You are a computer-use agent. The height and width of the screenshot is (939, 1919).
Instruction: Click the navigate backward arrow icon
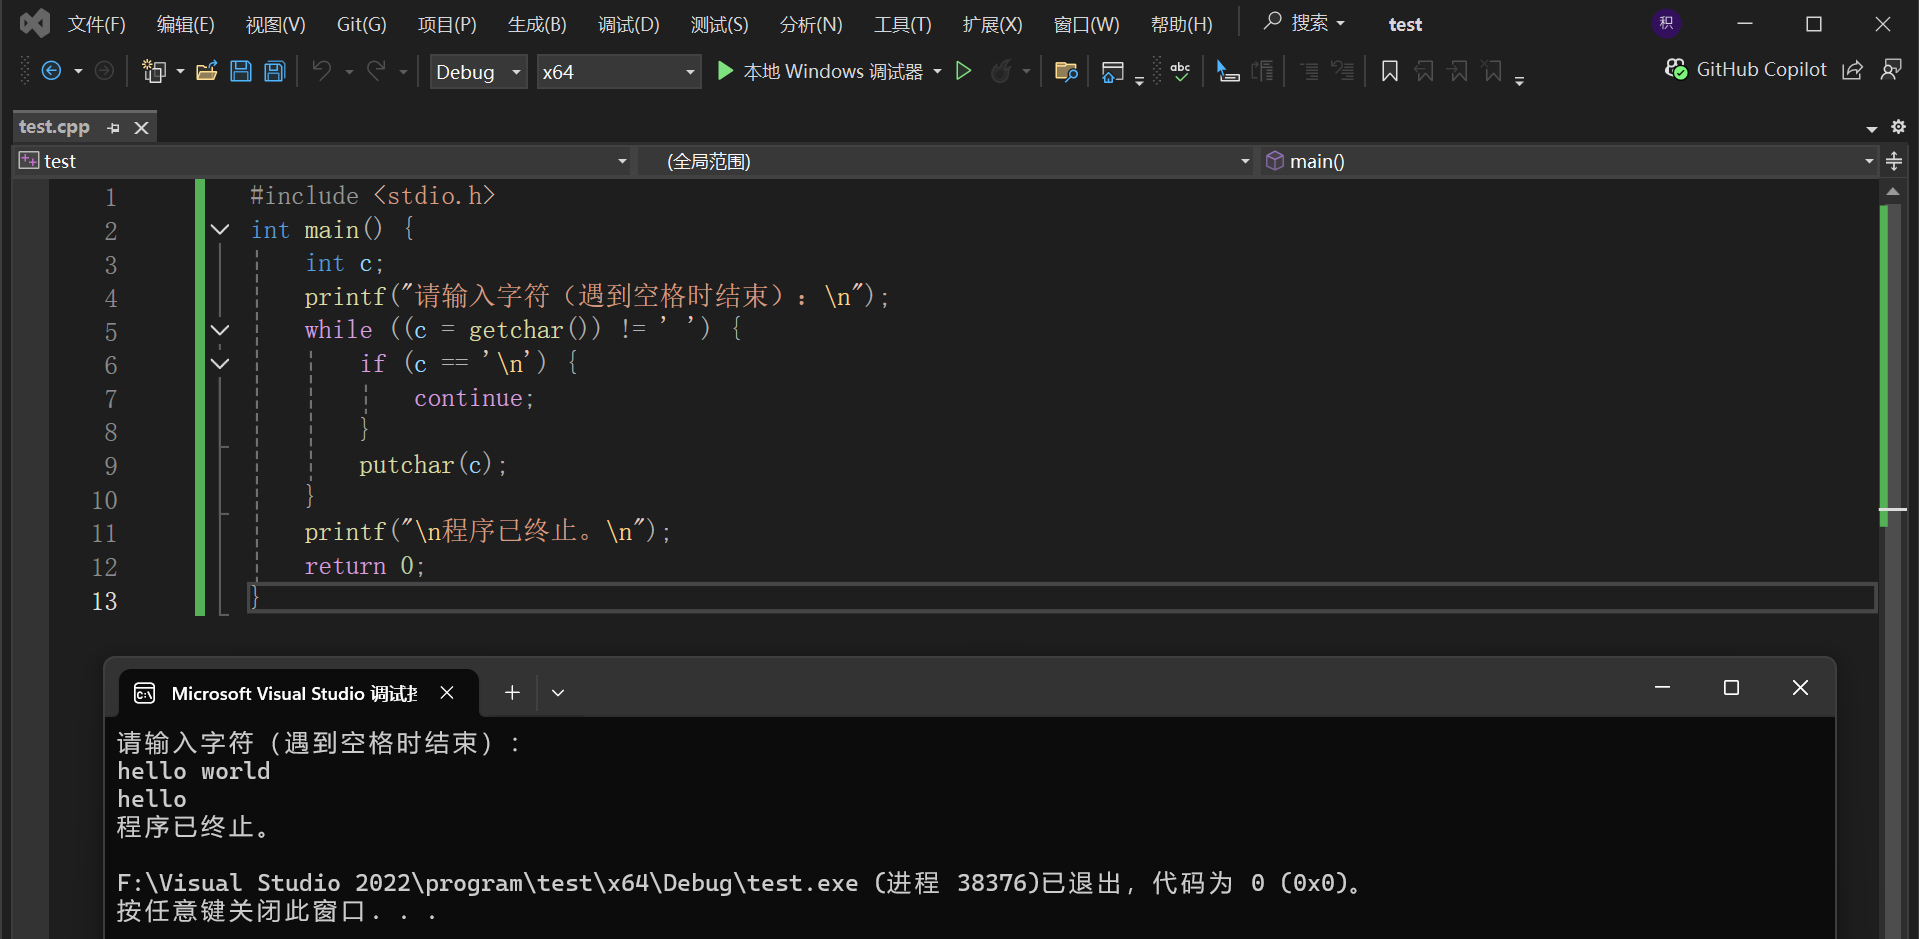coord(51,71)
